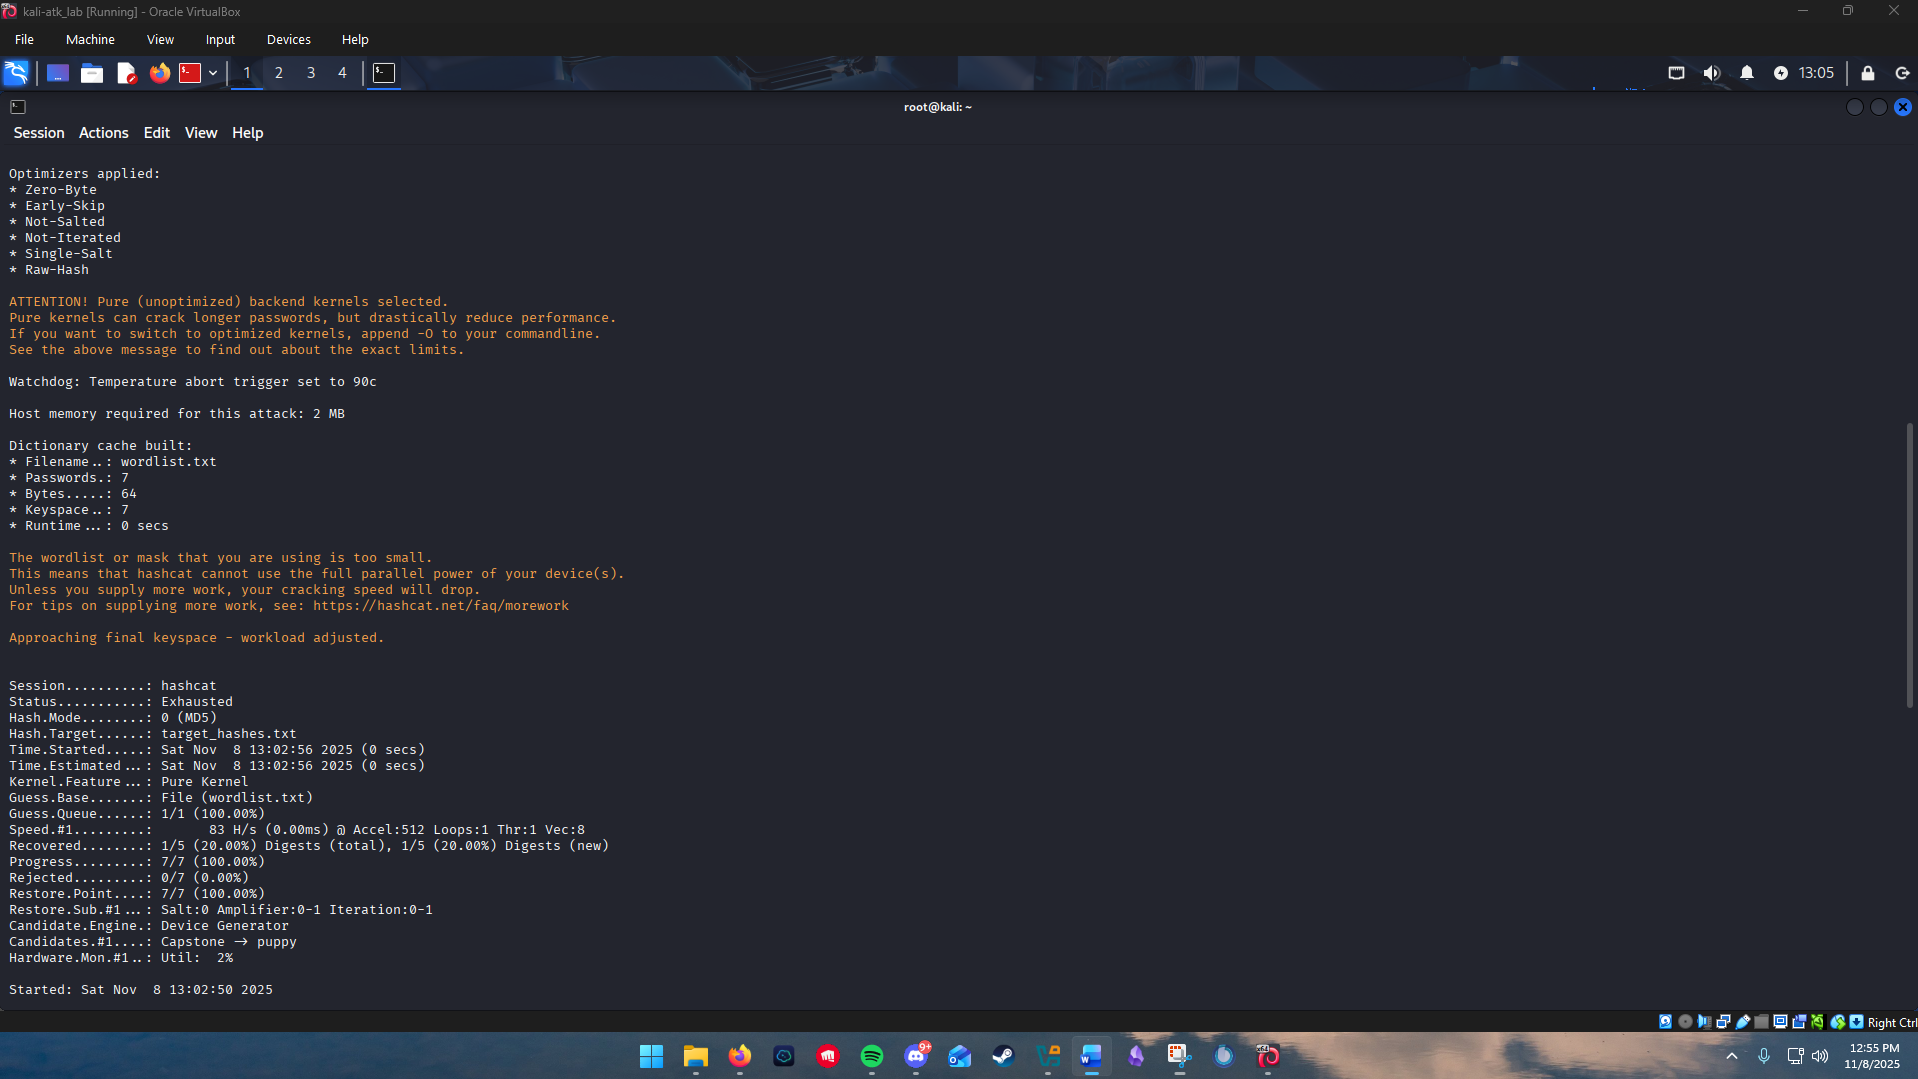The image size is (1918, 1079).
Task: Open Snipping Tool from Windows taskbar
Action: coord(1179,1056)
